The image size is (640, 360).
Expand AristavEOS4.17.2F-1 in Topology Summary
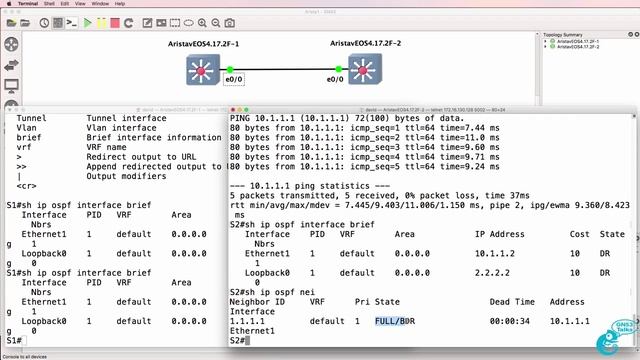[x=546, y=41]
